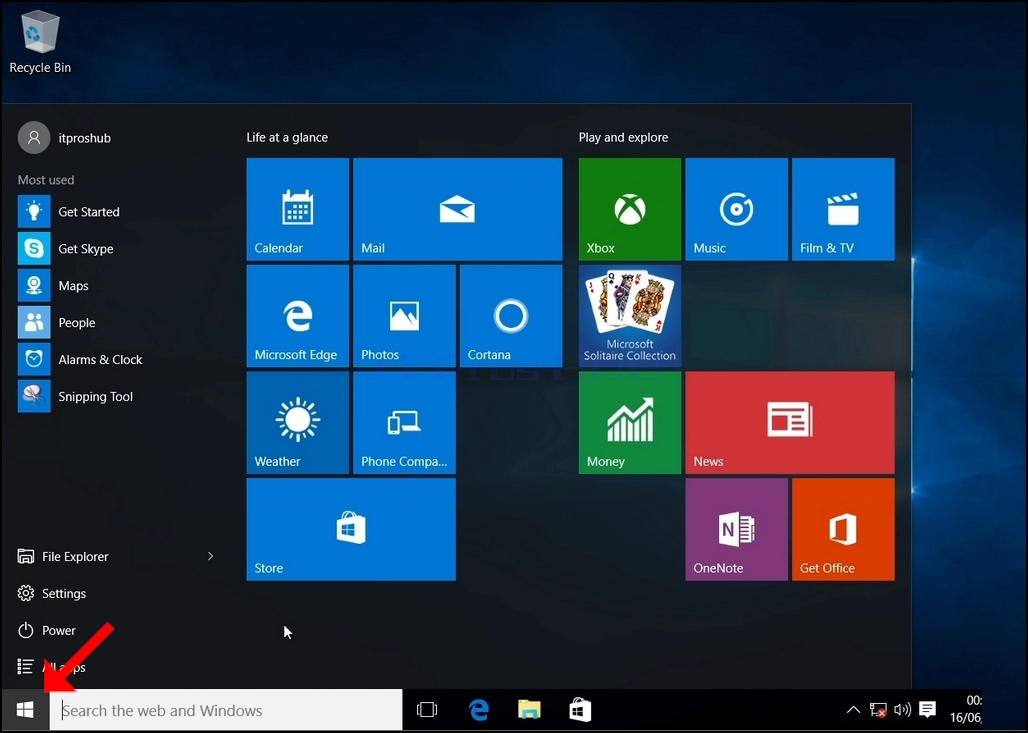Open People from Most used list

coord(116,323)
